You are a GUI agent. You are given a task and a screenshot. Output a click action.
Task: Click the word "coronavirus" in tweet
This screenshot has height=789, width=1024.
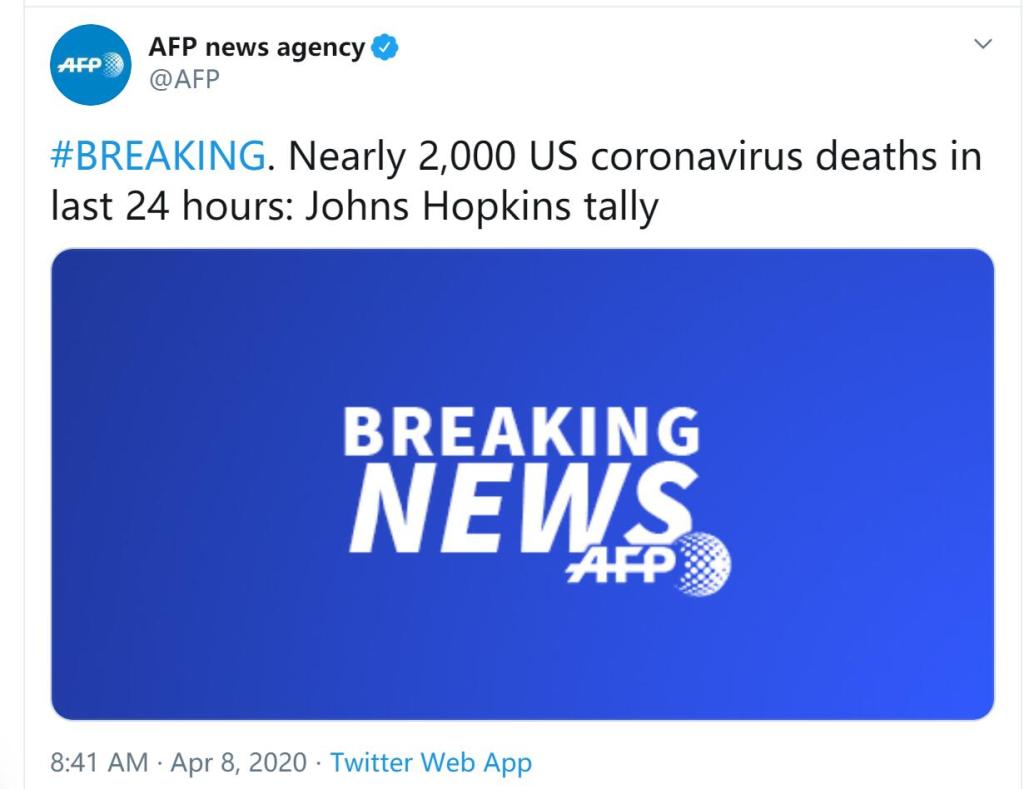pos(697,157)
